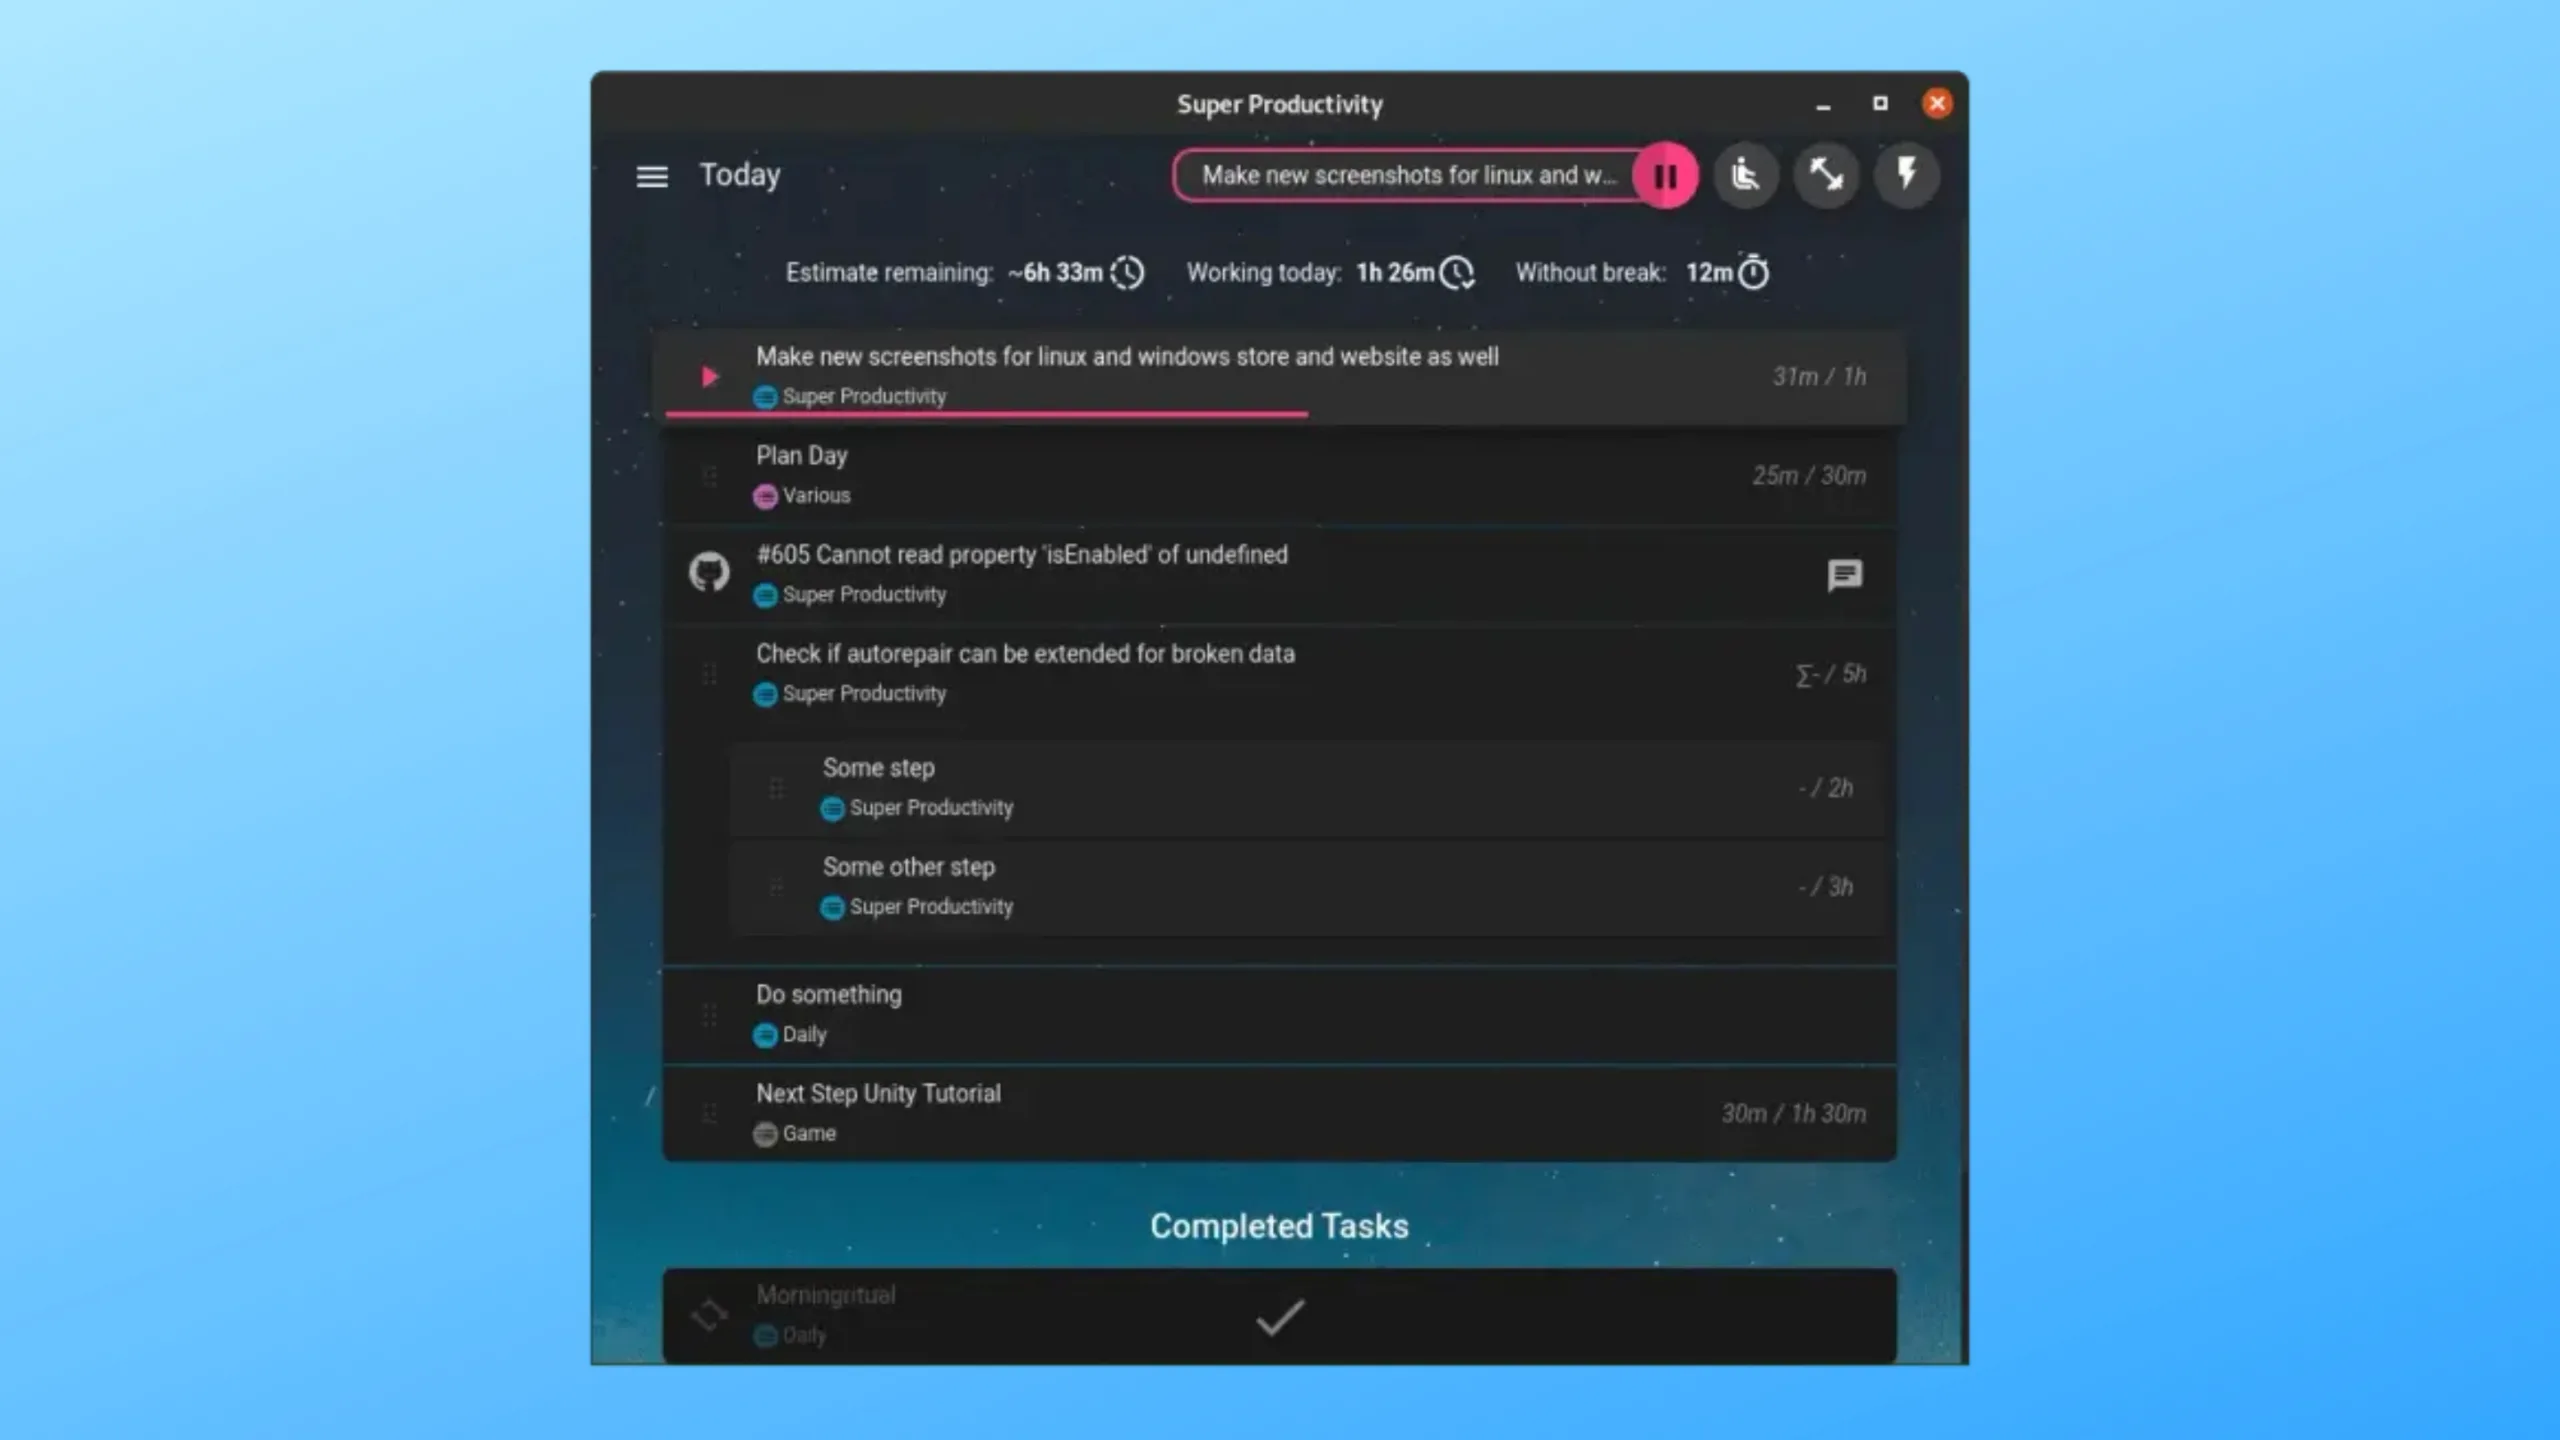
Task: Click the Working today clock icon
Action: click(1457, 273)
